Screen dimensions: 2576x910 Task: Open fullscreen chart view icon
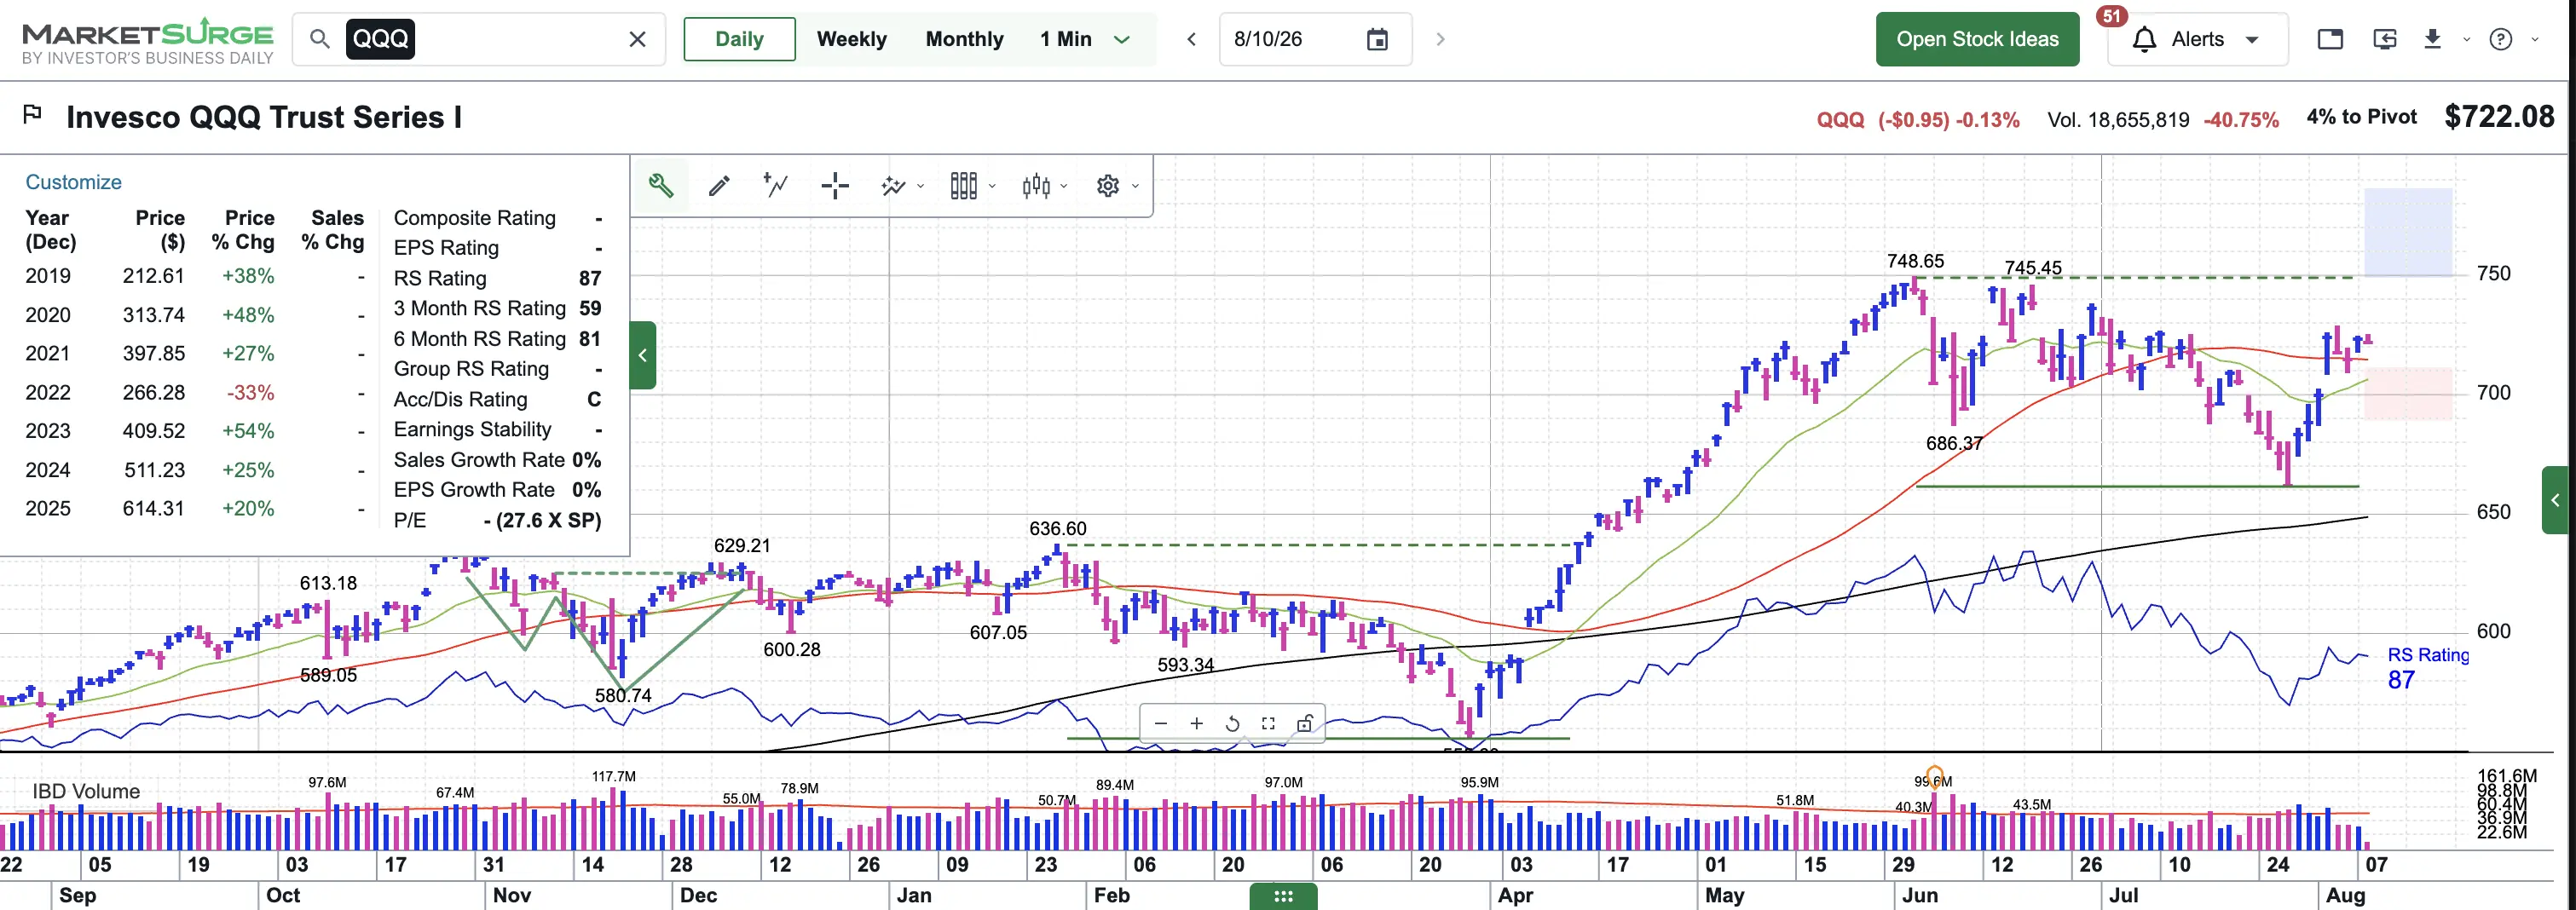pos(1268,723)
